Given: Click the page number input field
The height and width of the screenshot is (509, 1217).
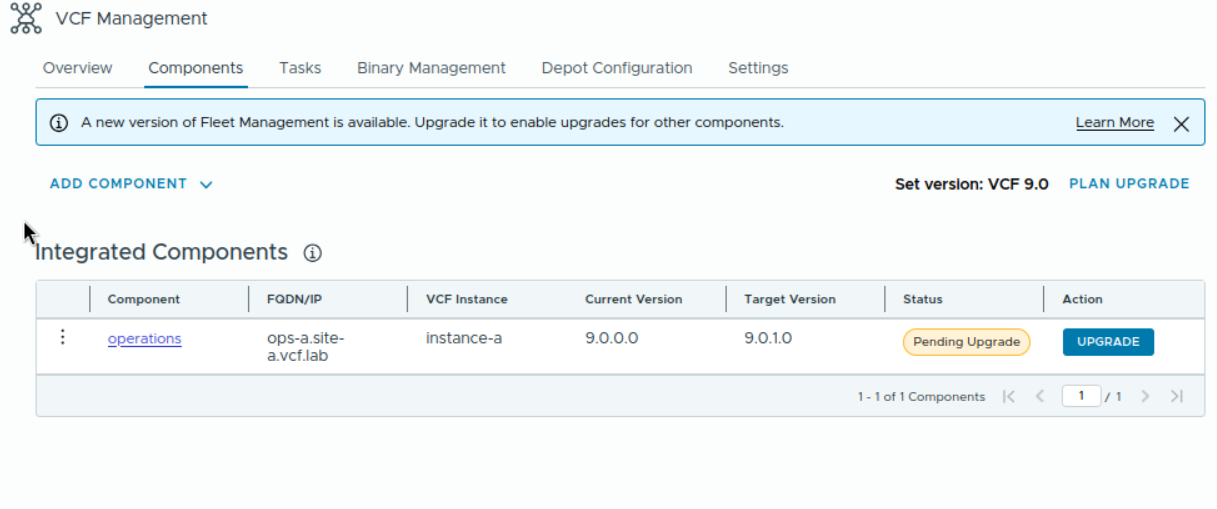Looking at the screenshot, I should [x=1081, y=396].
